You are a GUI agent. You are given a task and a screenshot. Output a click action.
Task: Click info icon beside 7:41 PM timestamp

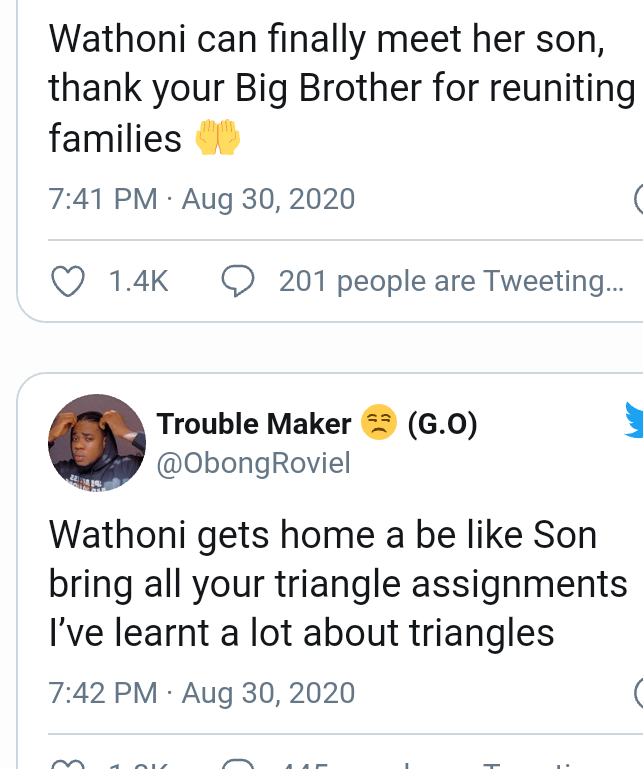639,199
